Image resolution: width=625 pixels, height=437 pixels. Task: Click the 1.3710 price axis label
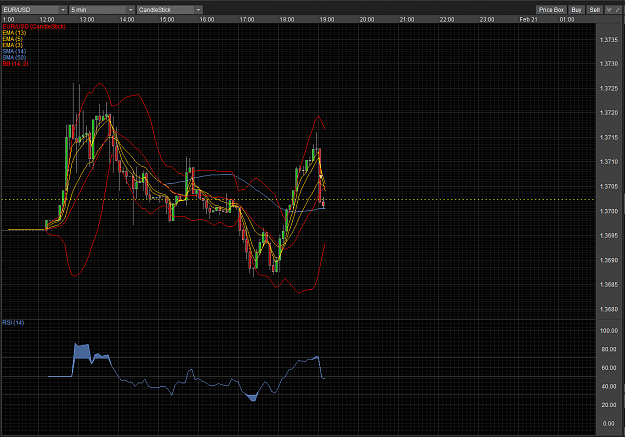609,162
